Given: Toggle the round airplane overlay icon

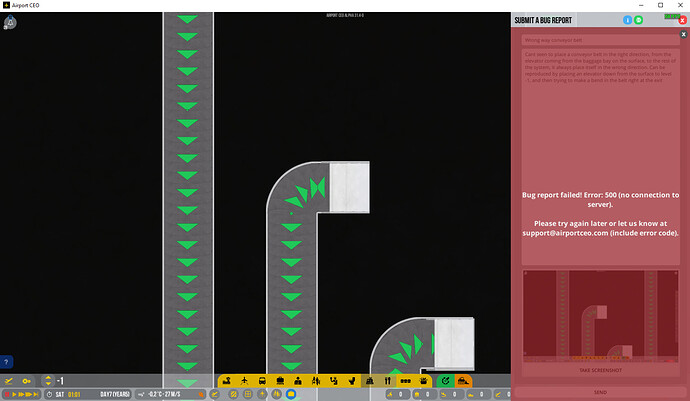Looking at the screenshot, I should [x=262, y=394].
